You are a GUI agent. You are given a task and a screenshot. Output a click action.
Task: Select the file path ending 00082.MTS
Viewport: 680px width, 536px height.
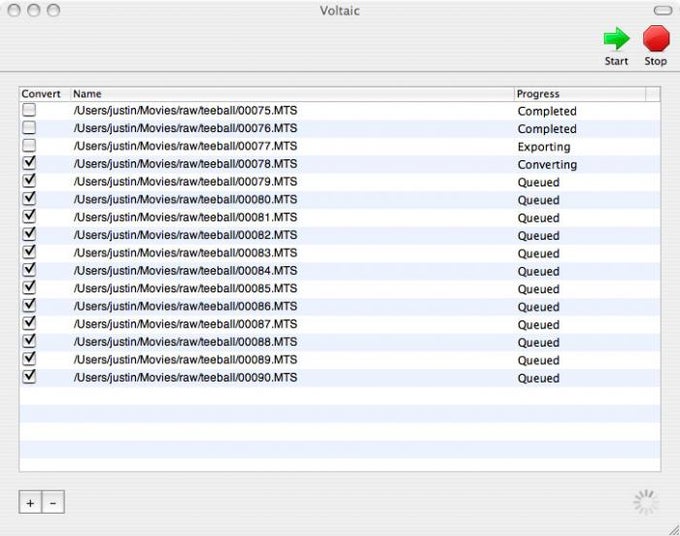[185, 235]
